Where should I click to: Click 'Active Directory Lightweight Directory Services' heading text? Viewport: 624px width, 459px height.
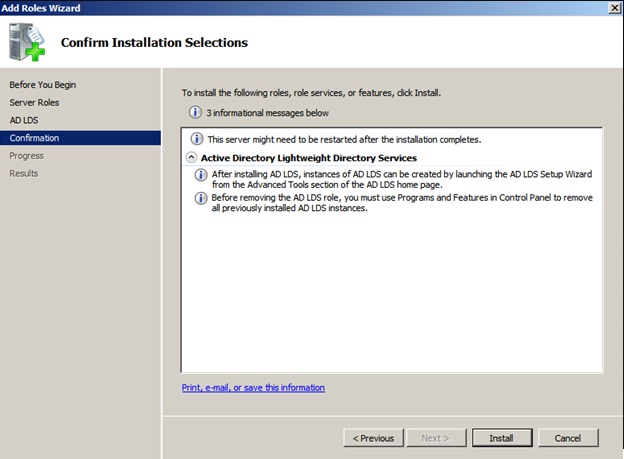309,158
